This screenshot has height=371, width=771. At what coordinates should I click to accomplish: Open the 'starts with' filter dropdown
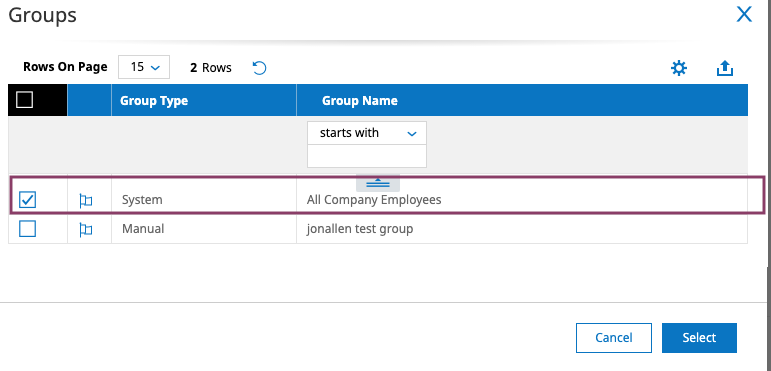367,133
